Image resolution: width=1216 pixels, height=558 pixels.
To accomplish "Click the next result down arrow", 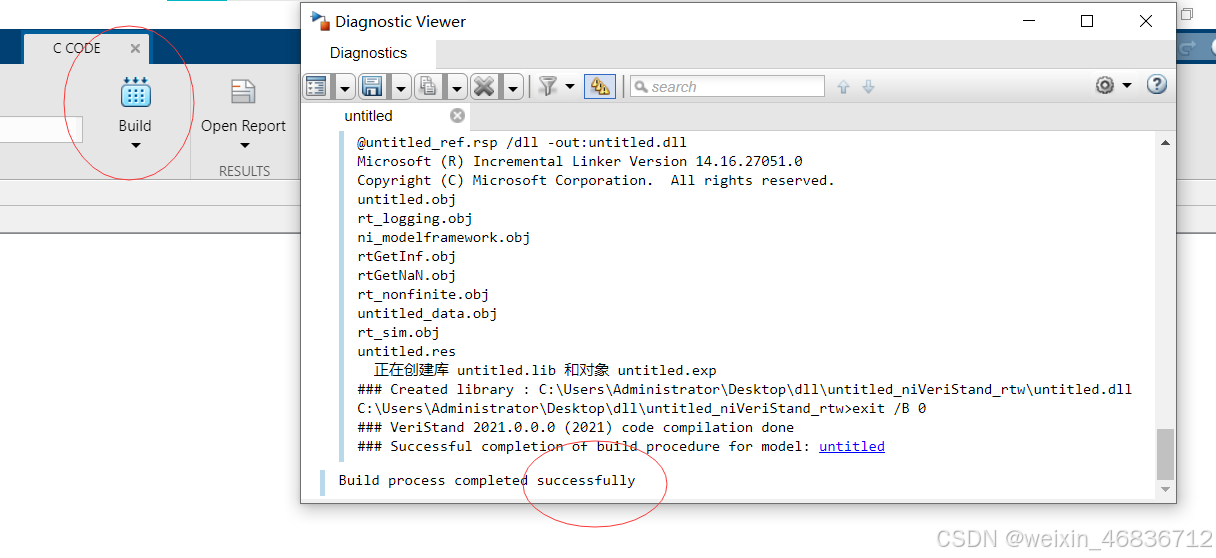I will [868, 87].
